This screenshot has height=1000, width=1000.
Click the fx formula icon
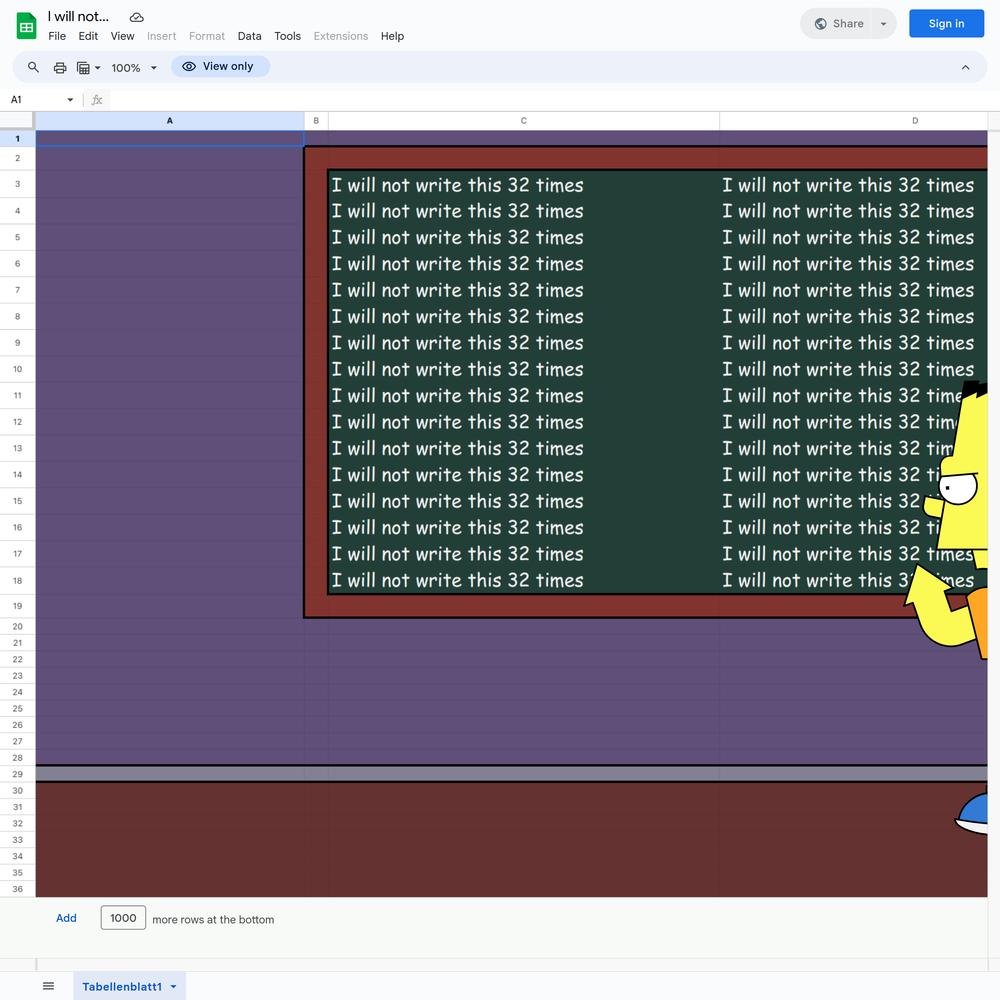(x=97, y=99)
